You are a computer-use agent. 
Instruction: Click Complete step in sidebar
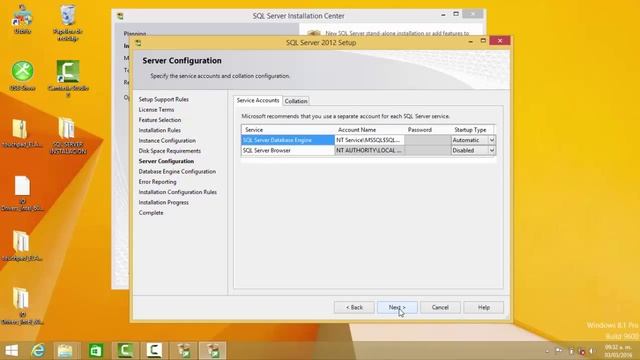tap(151, 213)
